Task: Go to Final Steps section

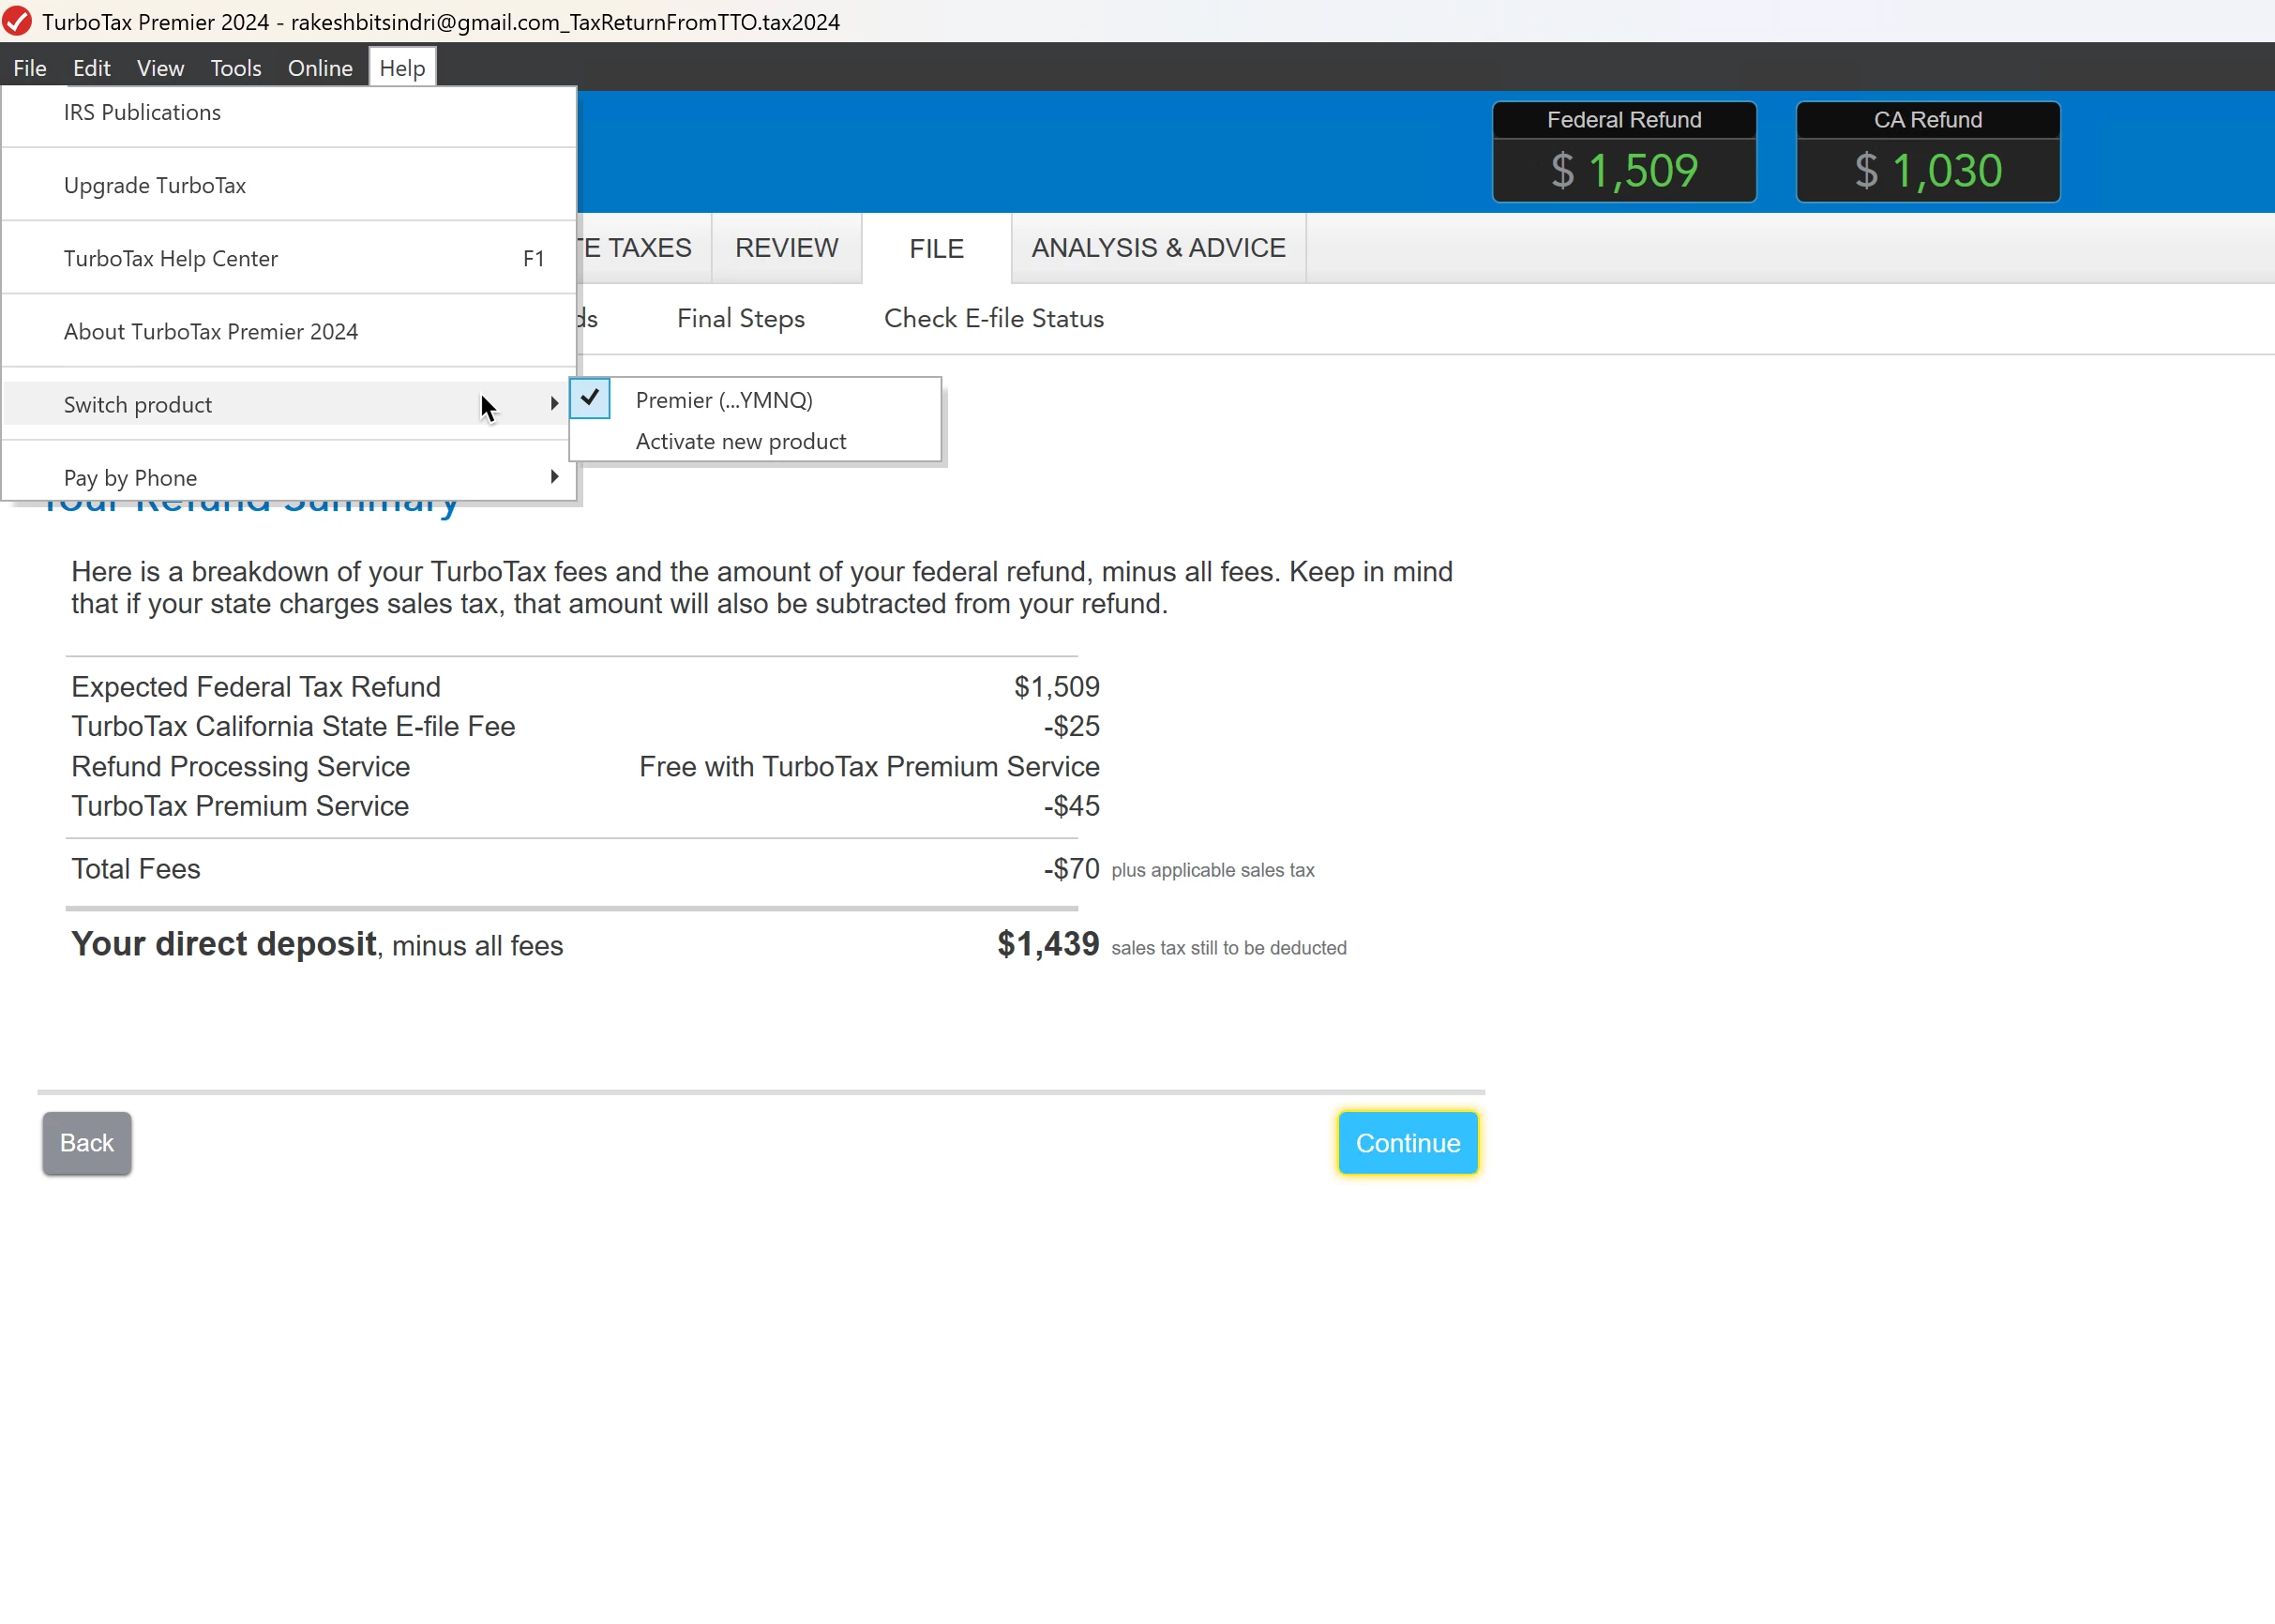Action: tap(740, 318)
